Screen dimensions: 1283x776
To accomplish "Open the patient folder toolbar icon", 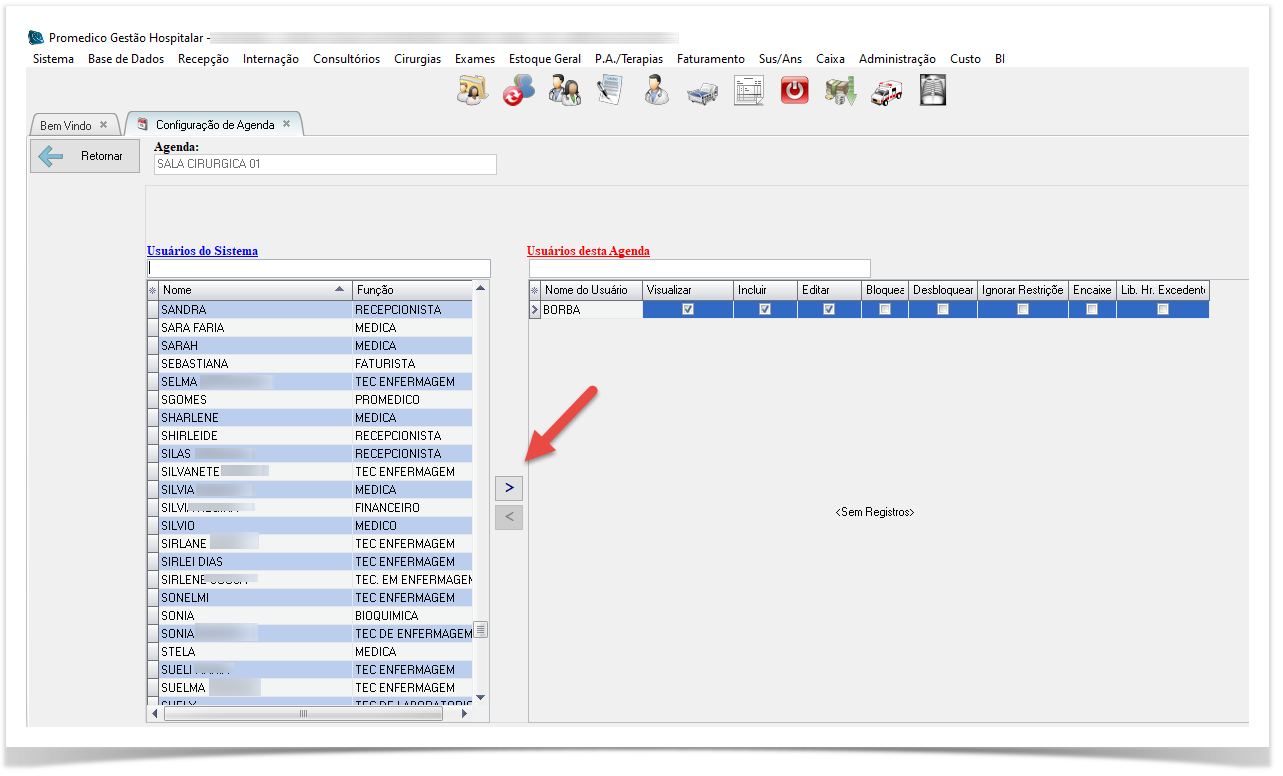I will pos(472,91).
